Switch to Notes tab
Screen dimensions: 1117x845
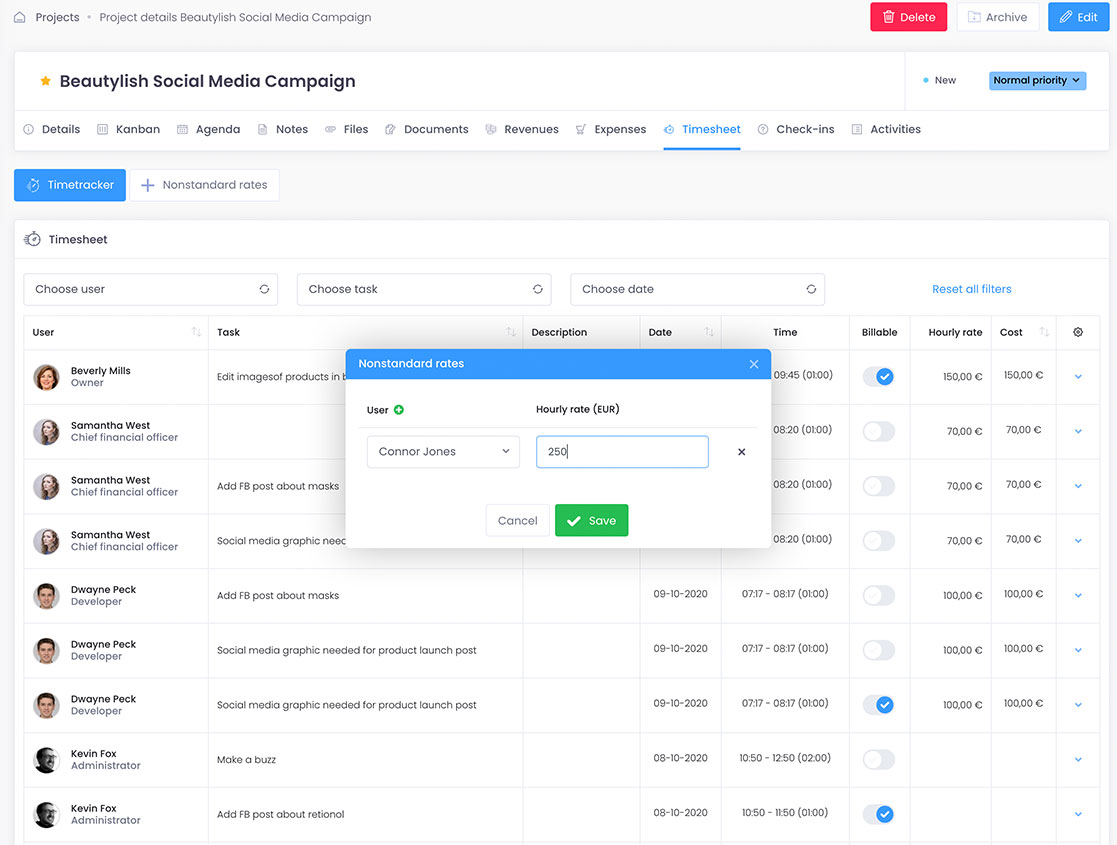coord(283,129)
